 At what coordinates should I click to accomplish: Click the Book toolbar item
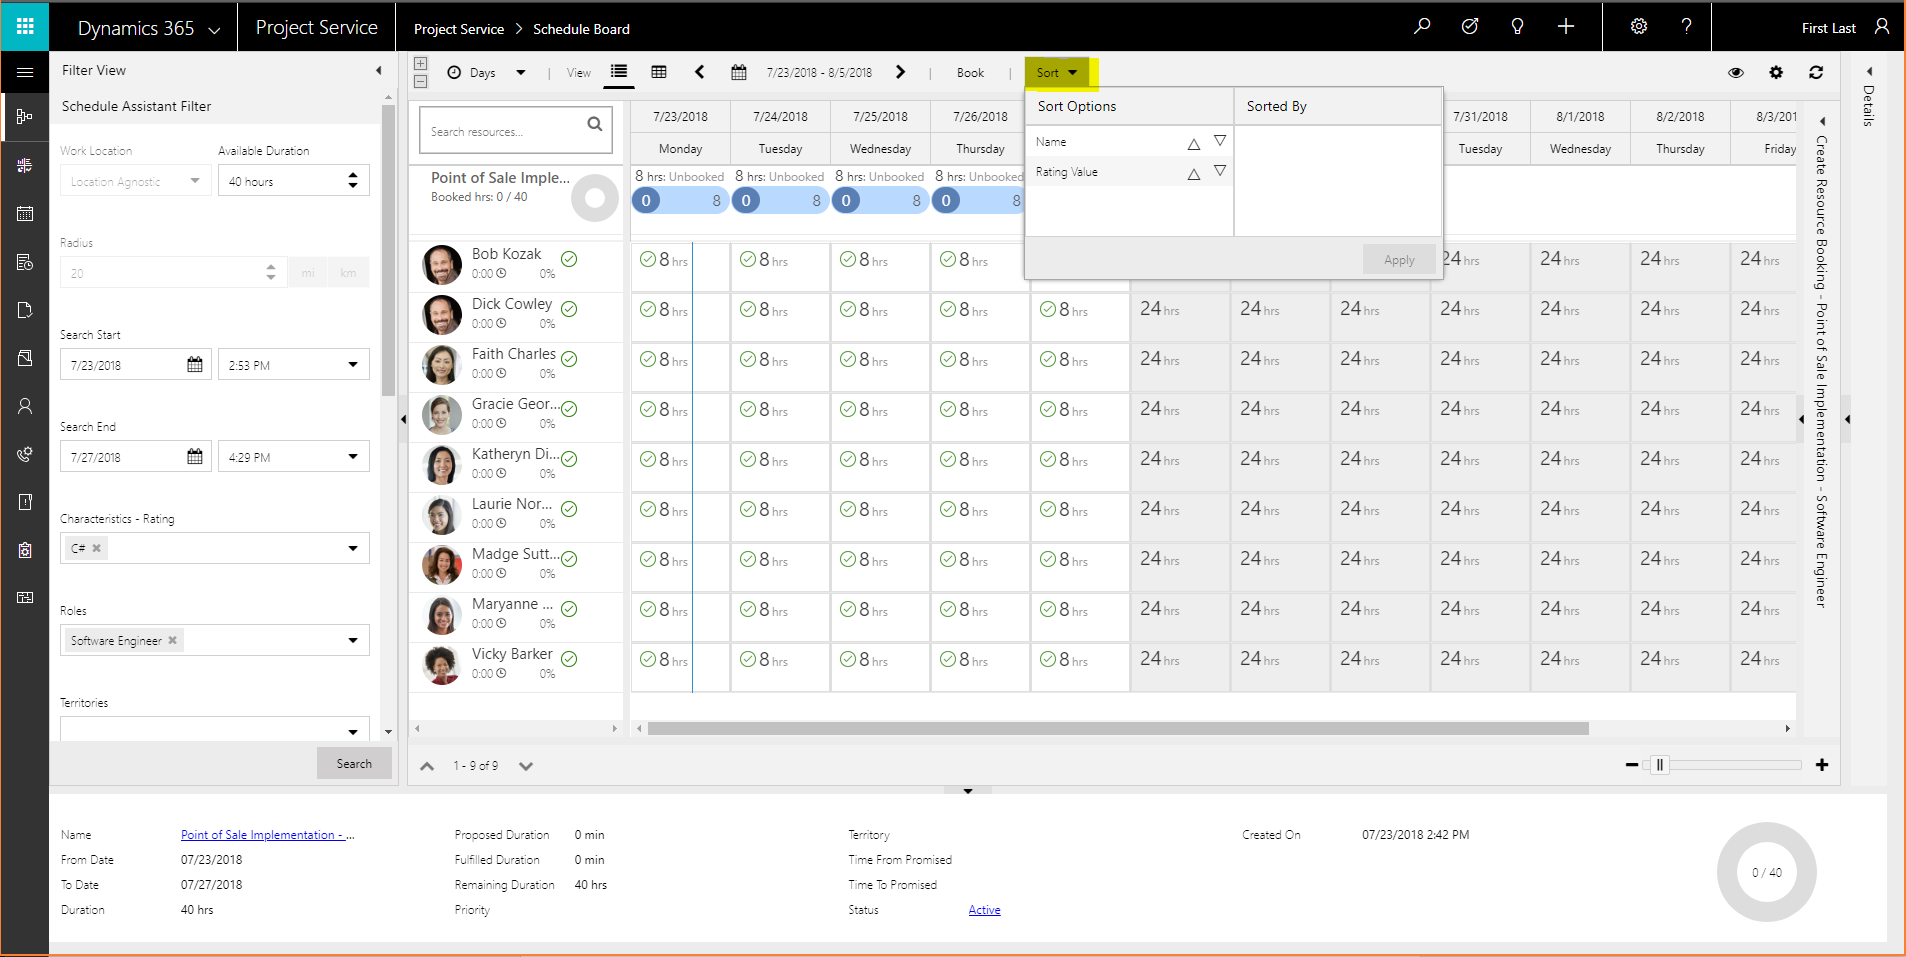click(x=970, y=73)
